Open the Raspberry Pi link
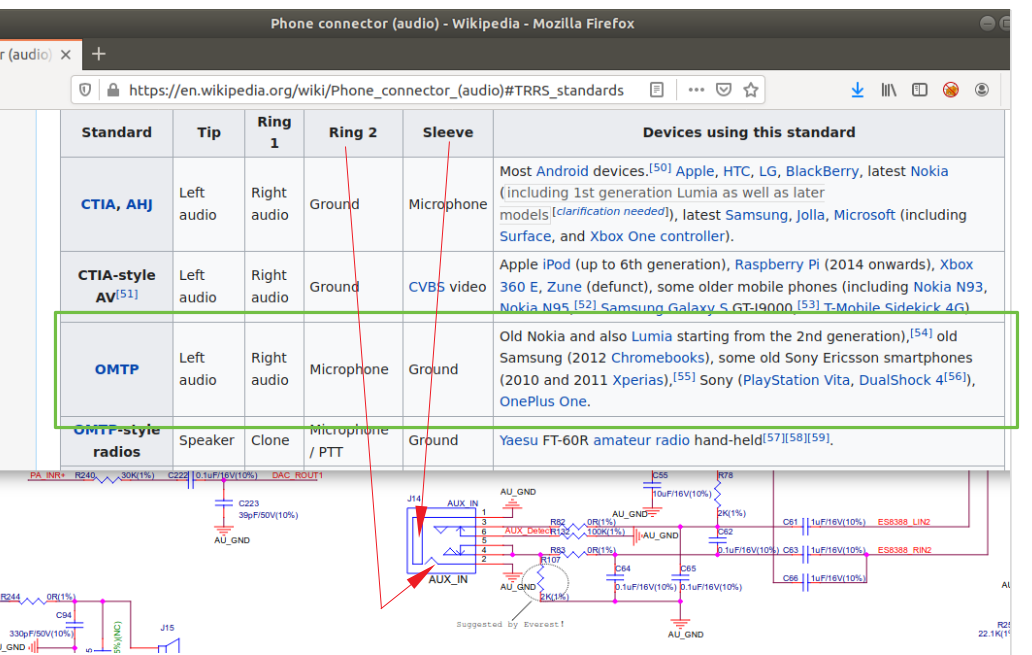The image size is (1032, 655). tap(777, 265)
